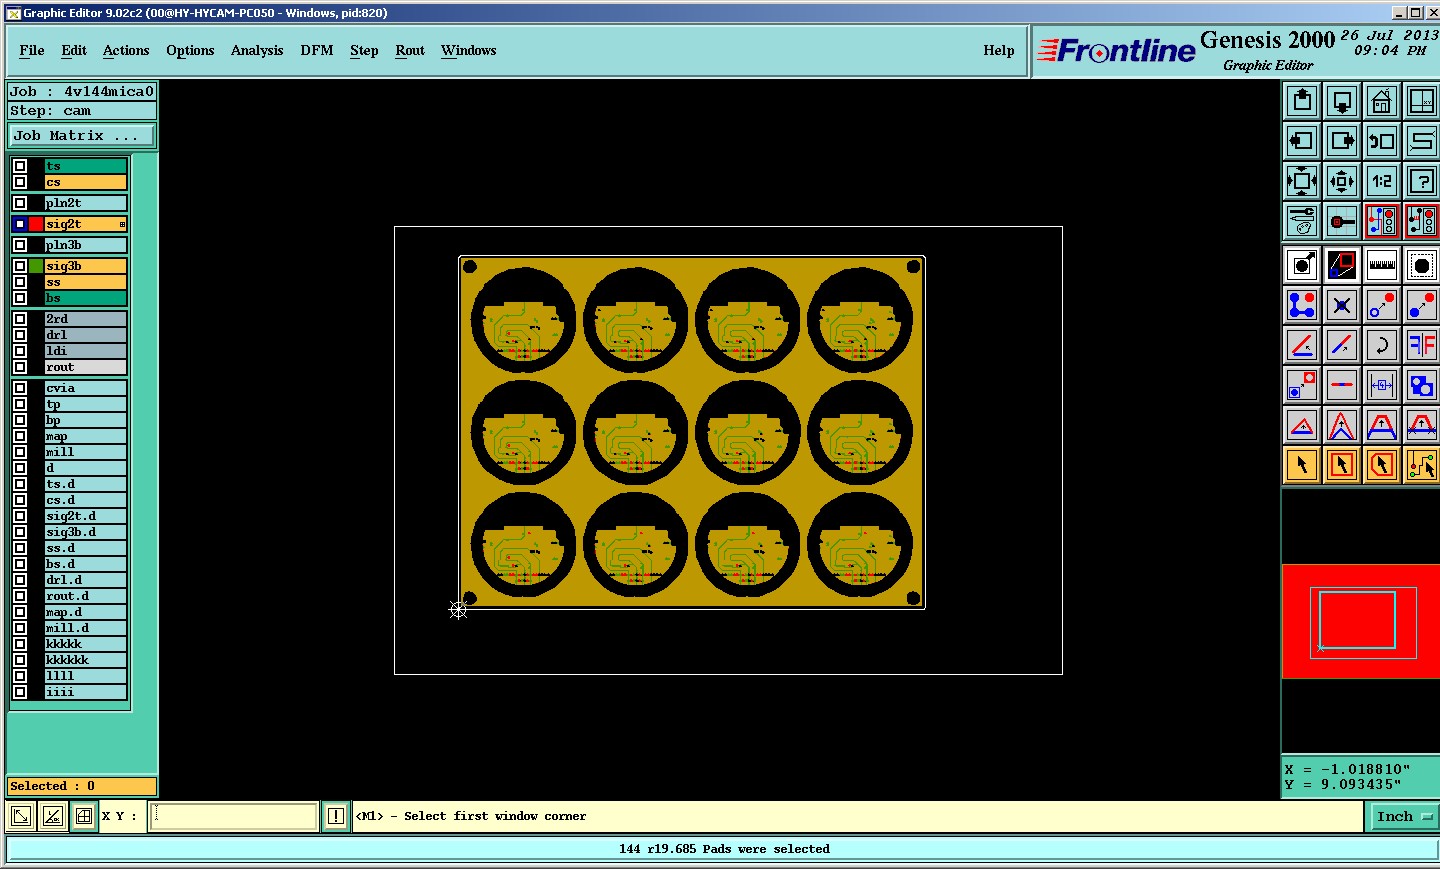Open the Analysis menu
Screen dimensions: 1440x869
click(x=257, y=50)
